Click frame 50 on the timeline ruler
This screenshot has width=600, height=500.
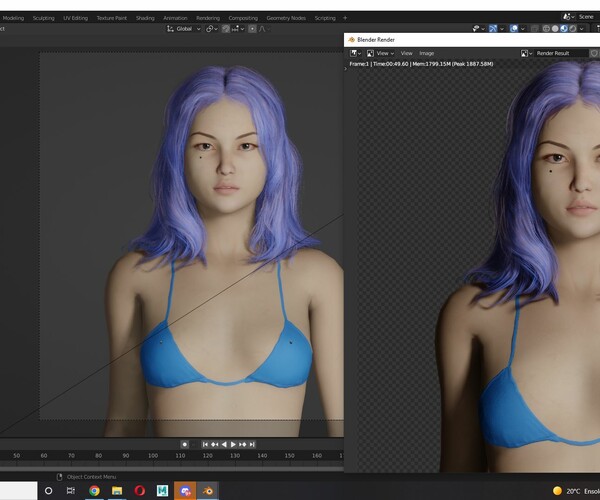[16, 456]
